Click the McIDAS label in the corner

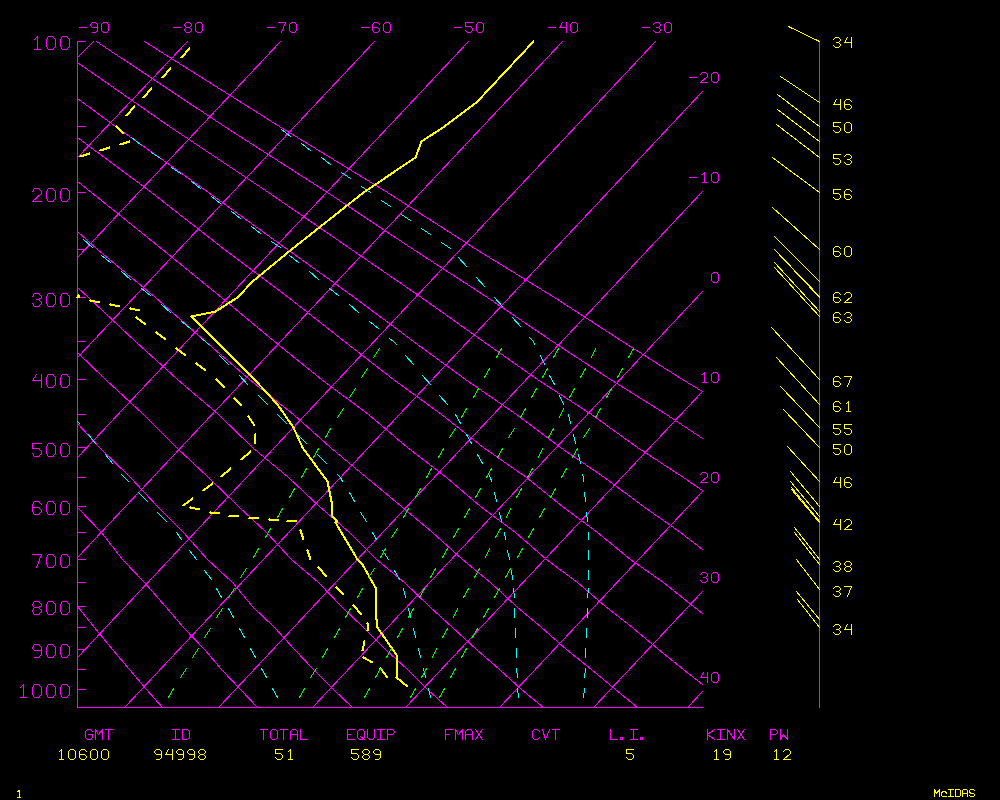pos(954,793)
